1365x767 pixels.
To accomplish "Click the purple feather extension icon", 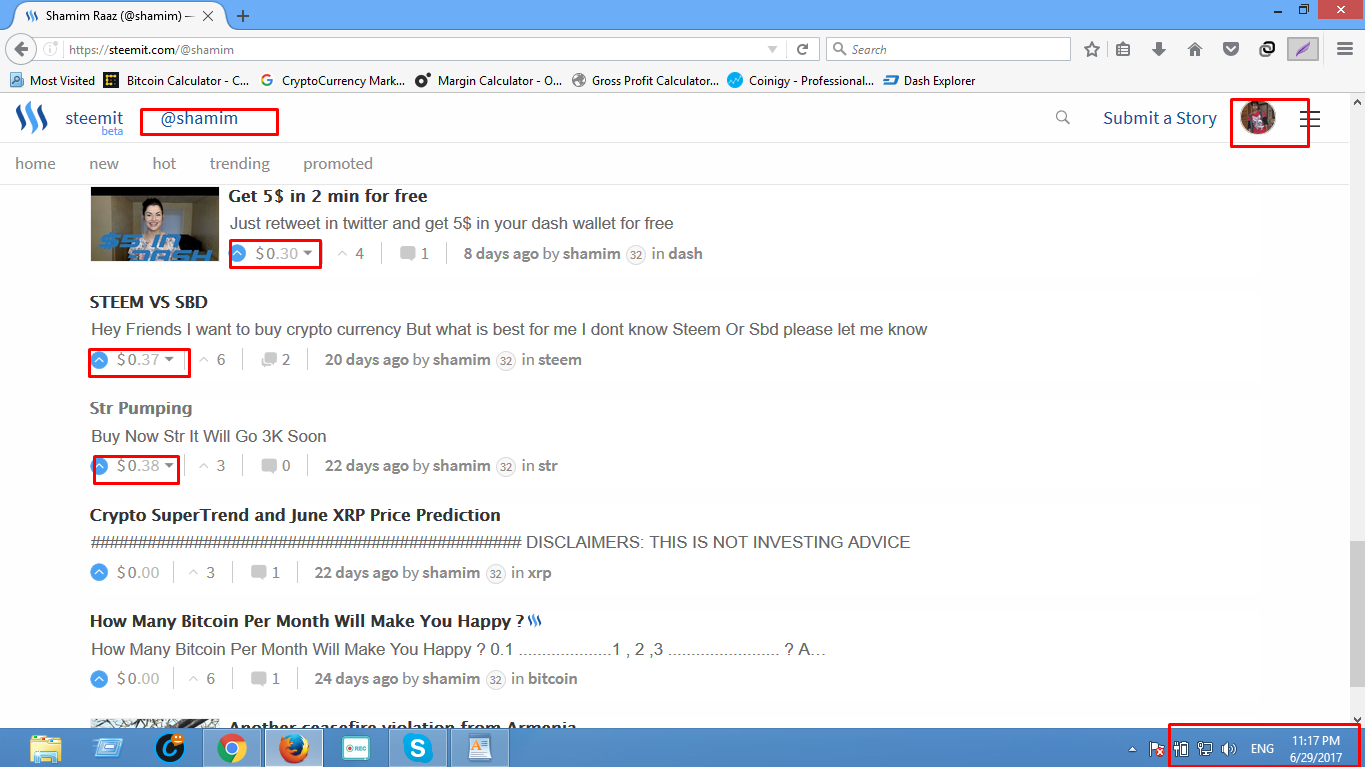I will (x=1302, y=49).
